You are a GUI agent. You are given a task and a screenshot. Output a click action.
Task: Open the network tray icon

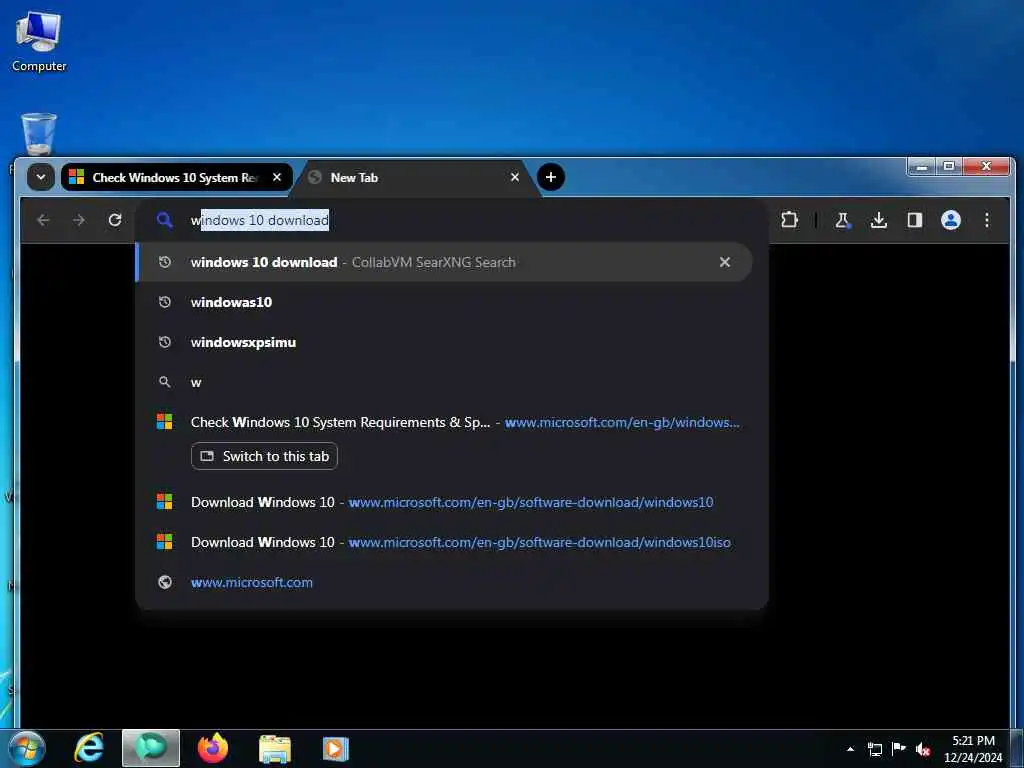874,749
